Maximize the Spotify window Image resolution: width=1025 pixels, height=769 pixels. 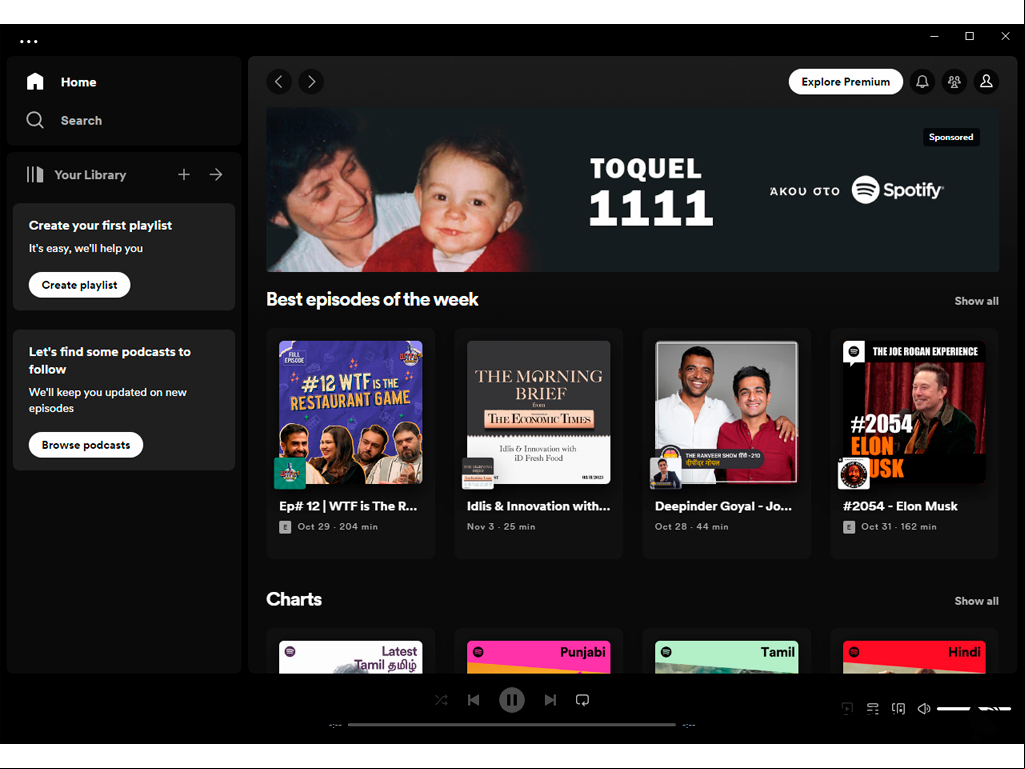click(x=969, y=36)
